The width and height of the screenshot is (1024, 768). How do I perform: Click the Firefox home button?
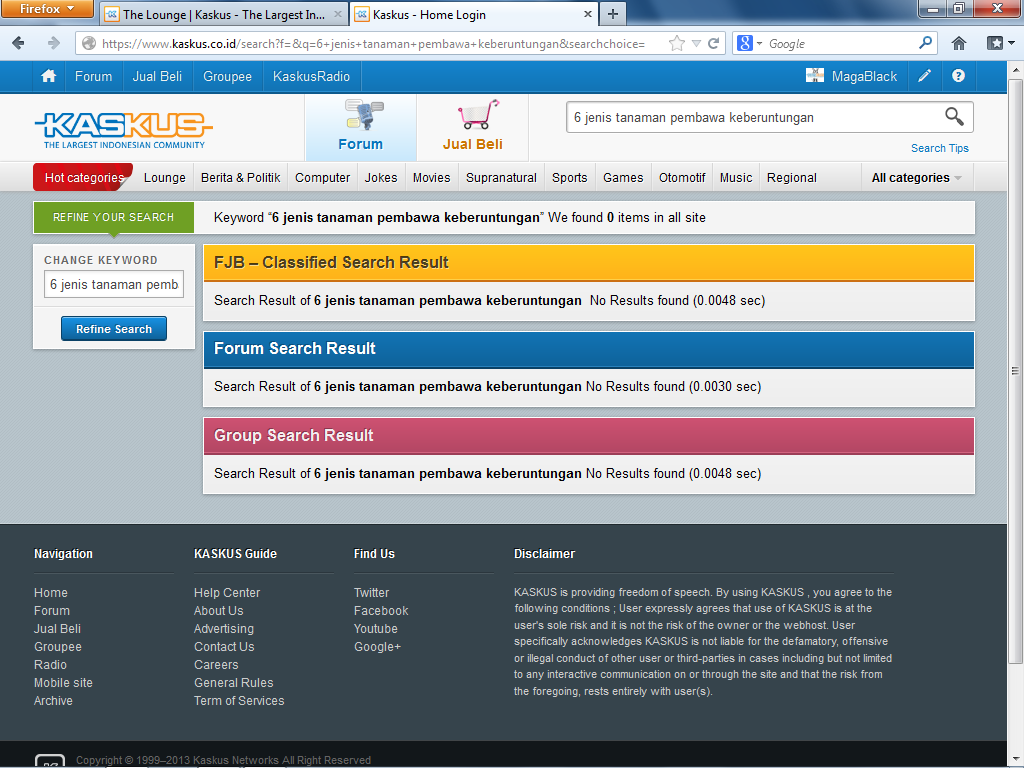point(959,43)
